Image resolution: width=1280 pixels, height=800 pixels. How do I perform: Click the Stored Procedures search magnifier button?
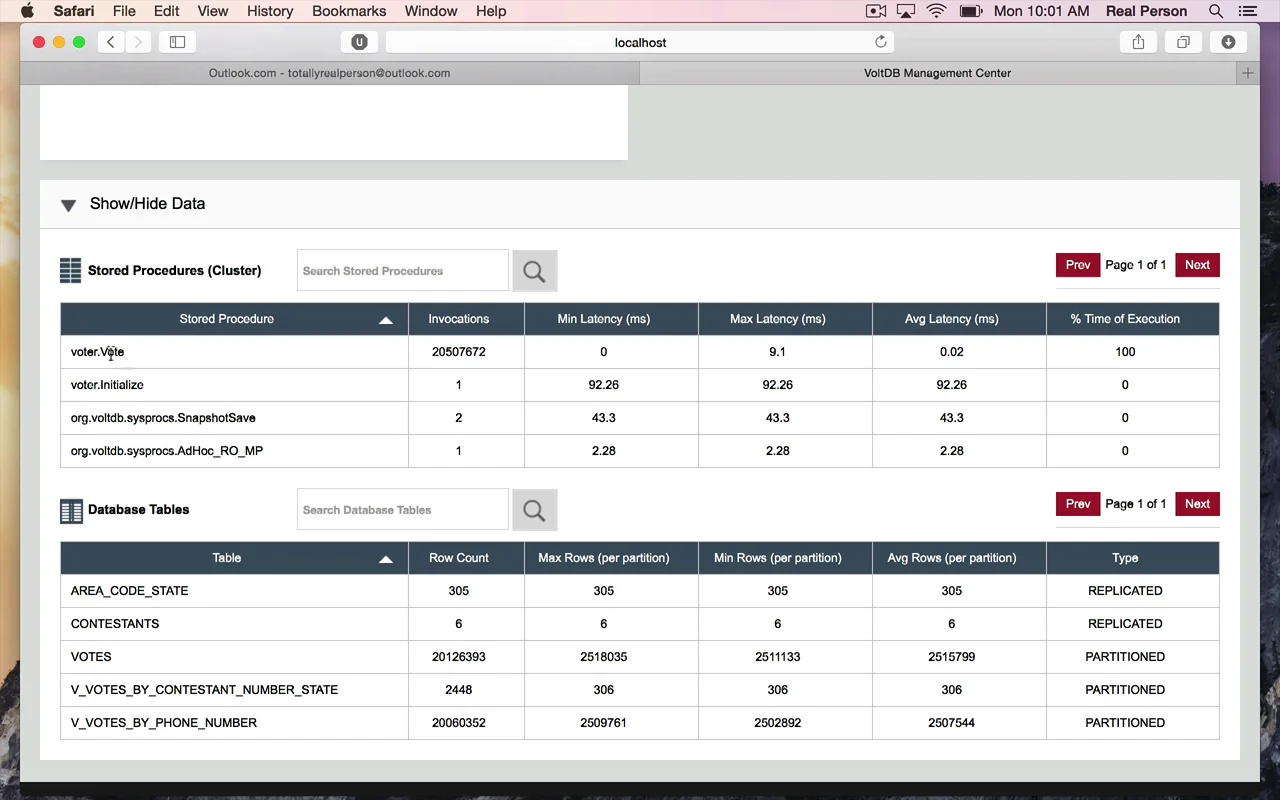534,271
